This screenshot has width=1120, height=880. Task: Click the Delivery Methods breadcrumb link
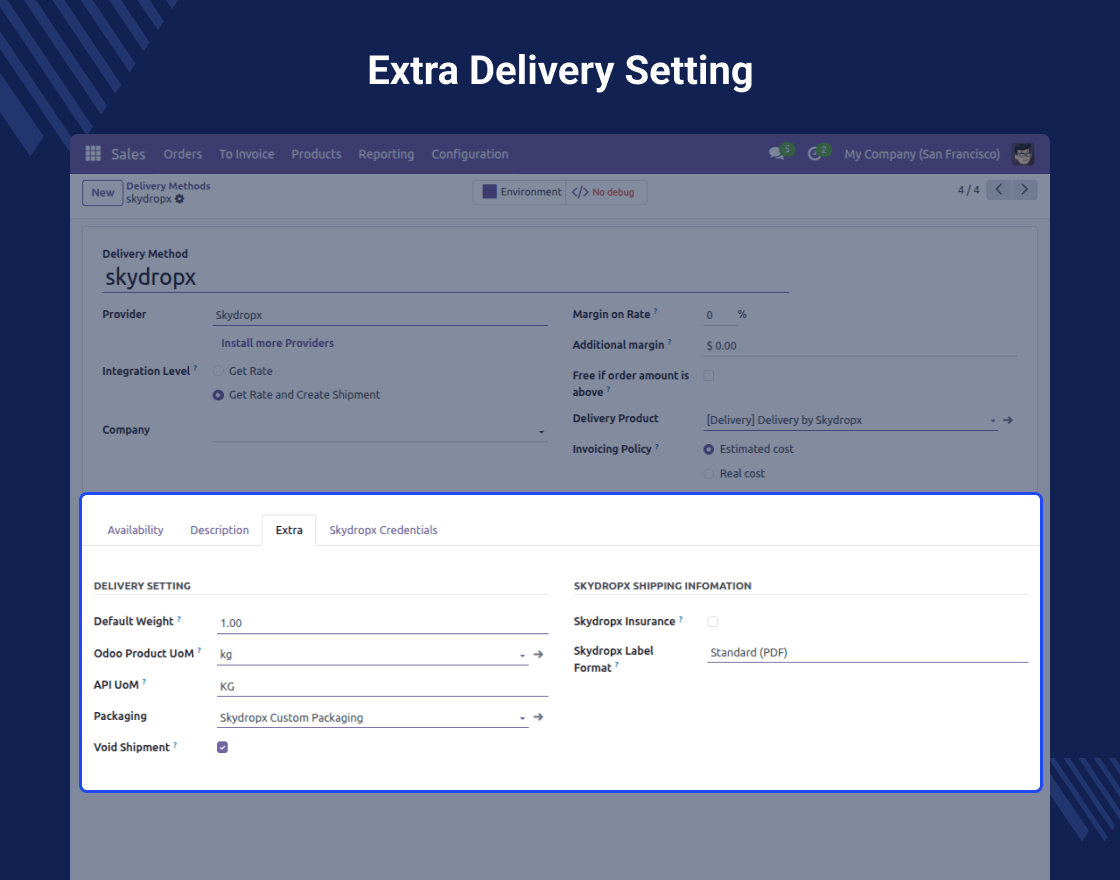point(169,186)
